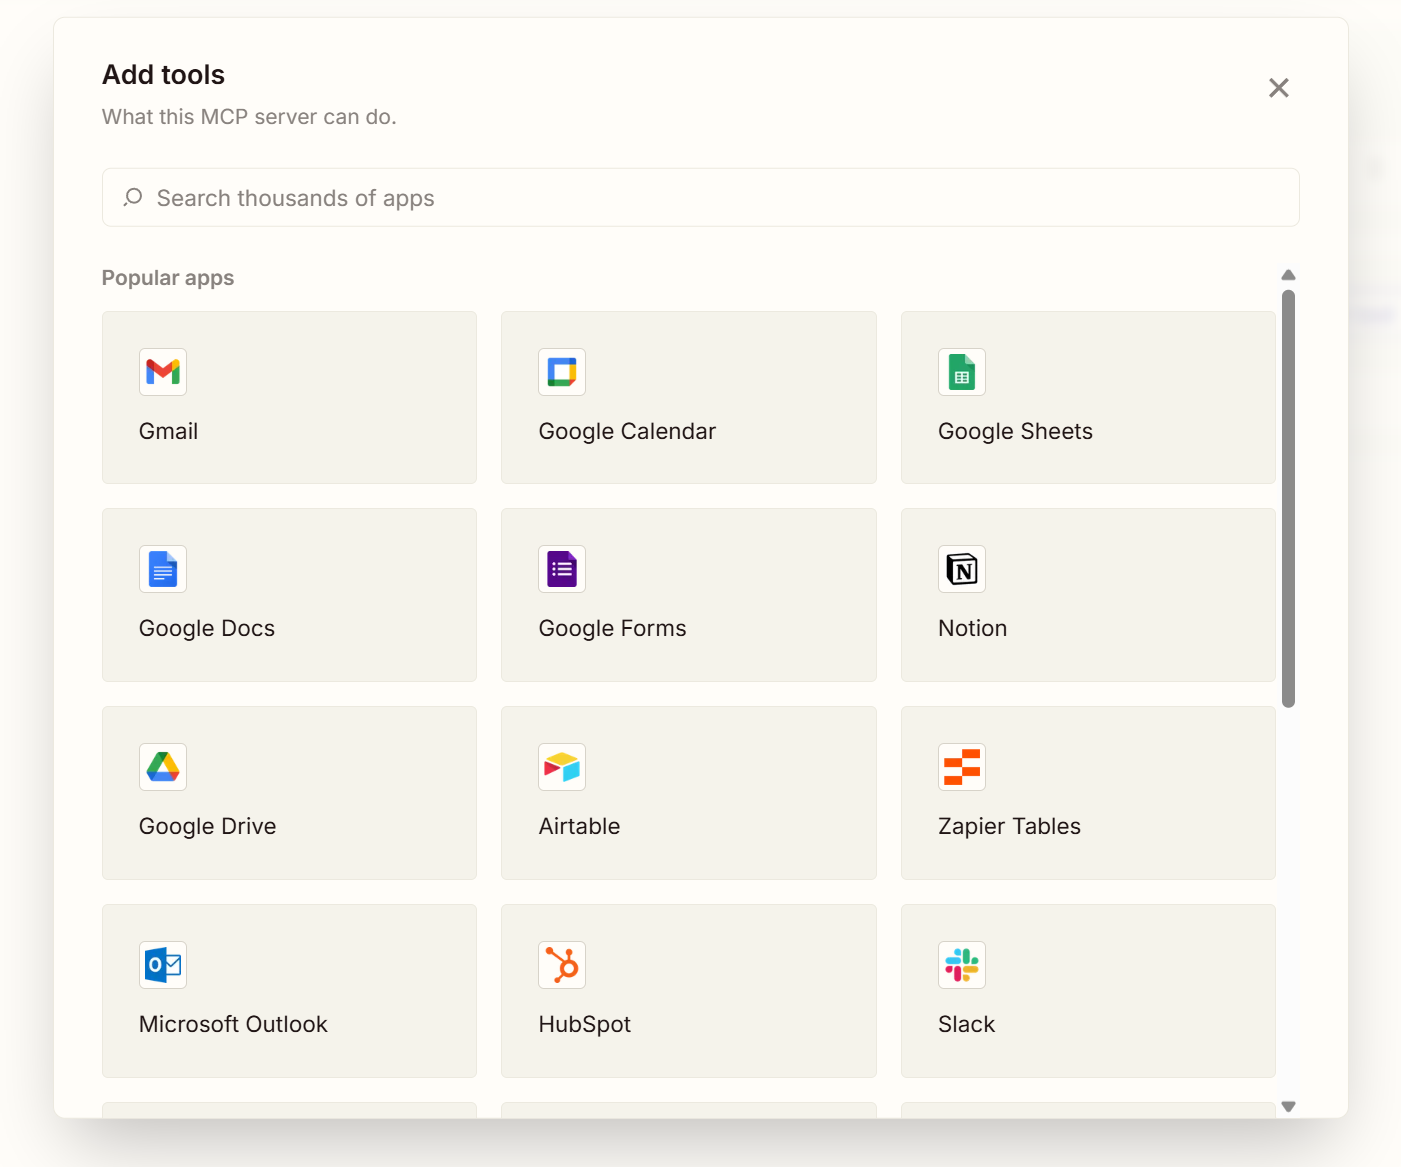Click the scrollbar up arrow
This screenshot has height=1167, width=1401.
[1288, 275]
